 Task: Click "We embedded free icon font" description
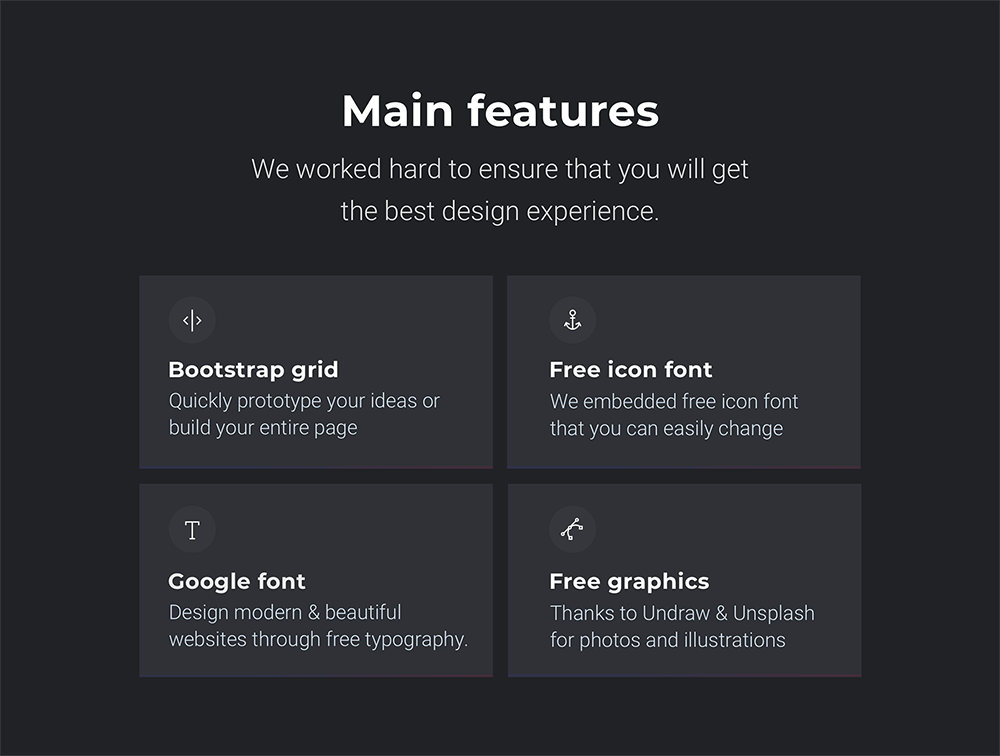click(674, 402)
